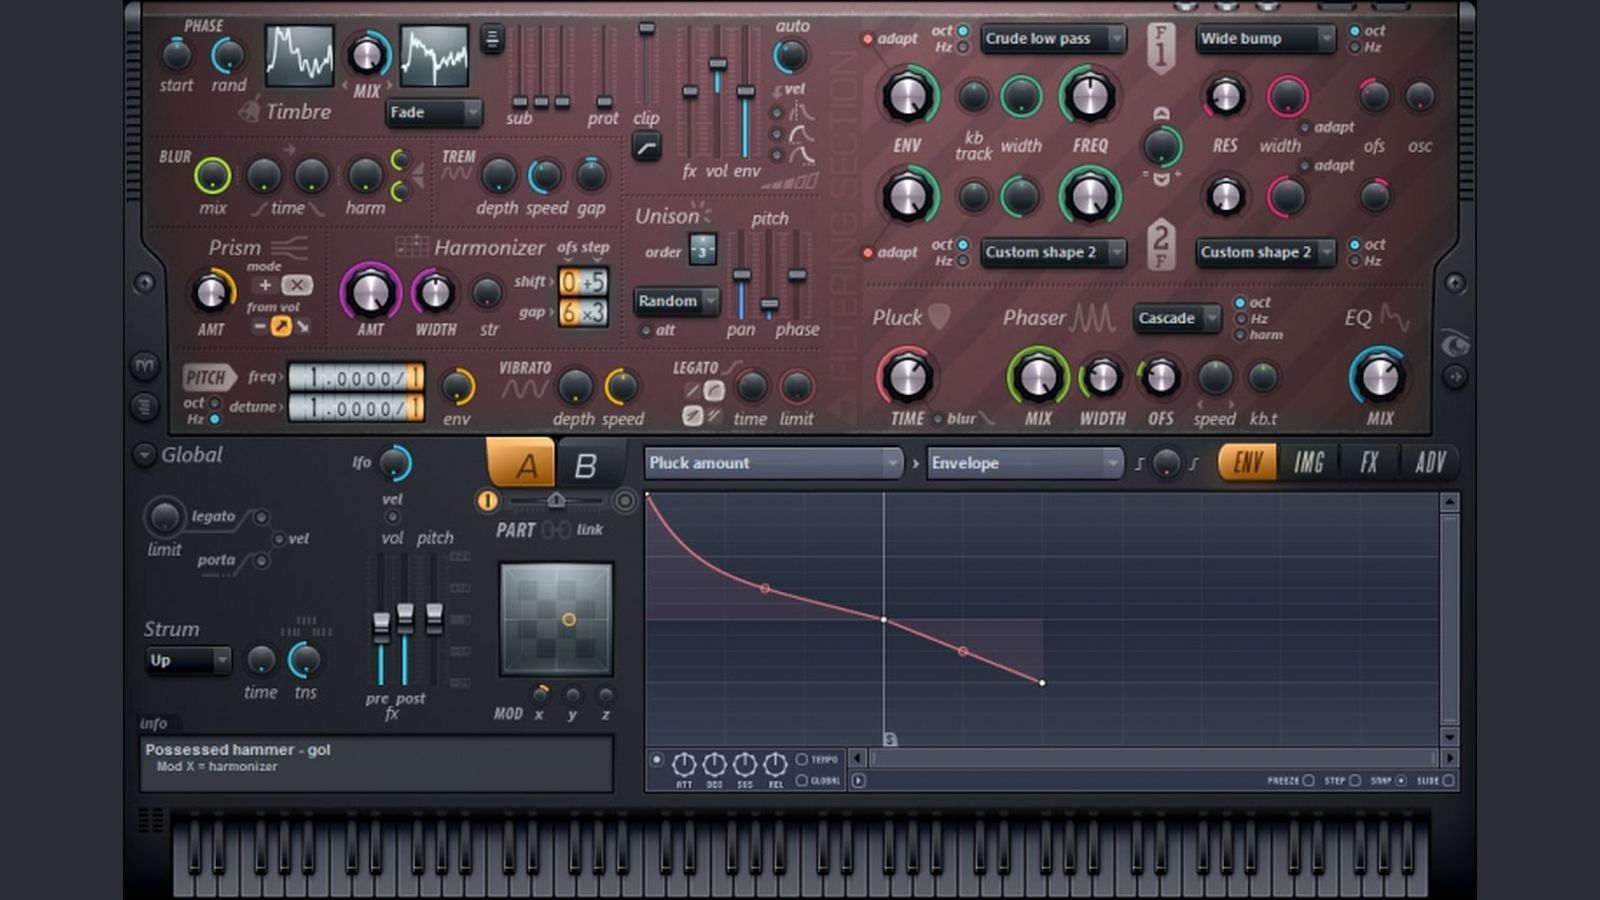Toggle the Unison alt option
The image size is (1600, 900).
click(x=646, y=330)
